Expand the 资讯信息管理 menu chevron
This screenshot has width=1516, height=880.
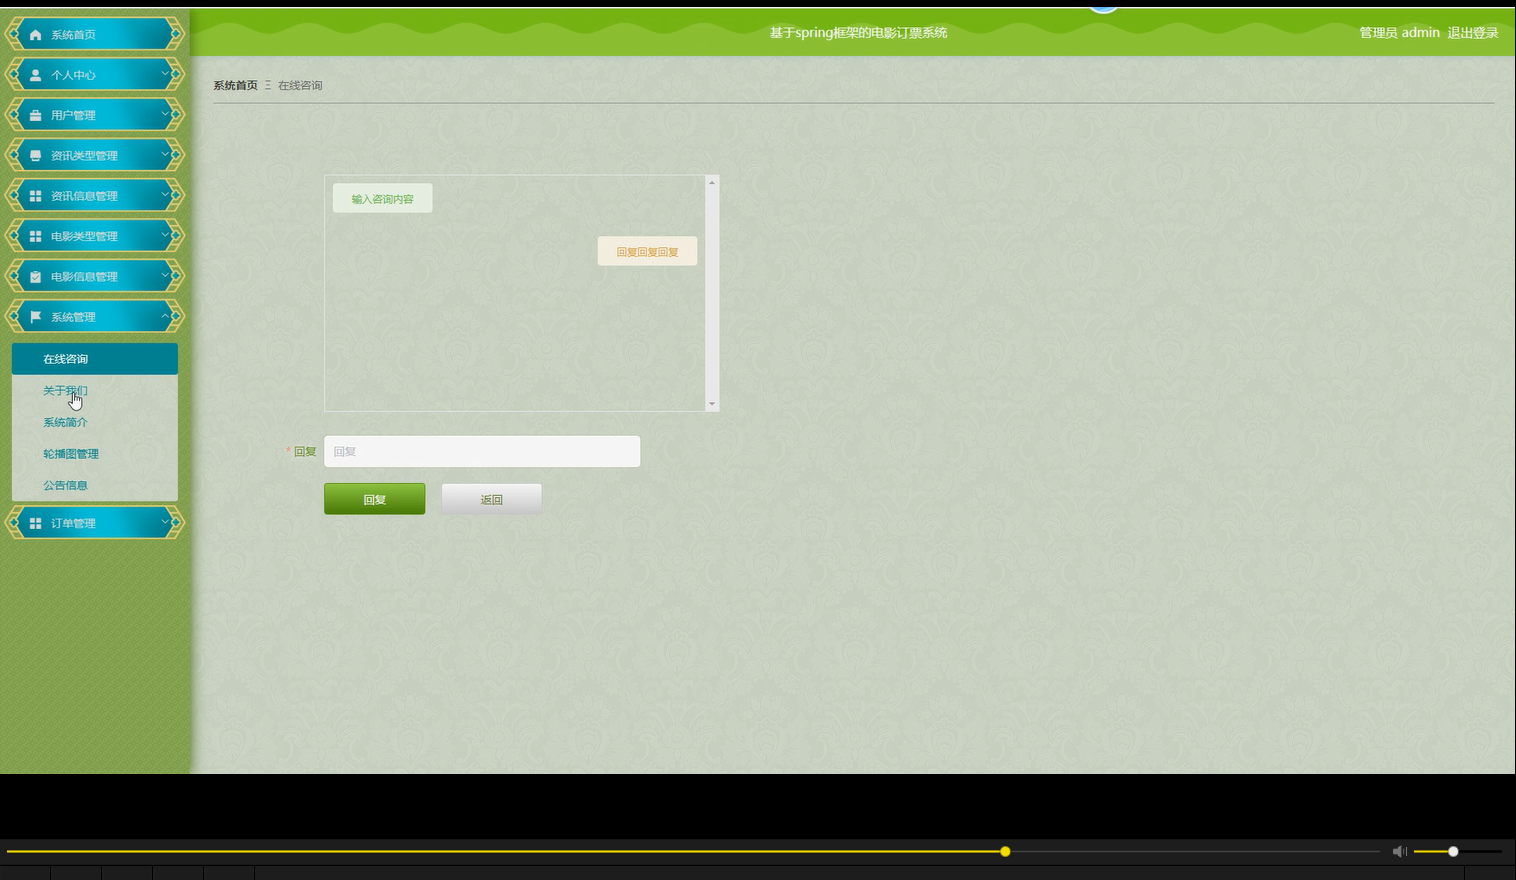coord(165,195)
